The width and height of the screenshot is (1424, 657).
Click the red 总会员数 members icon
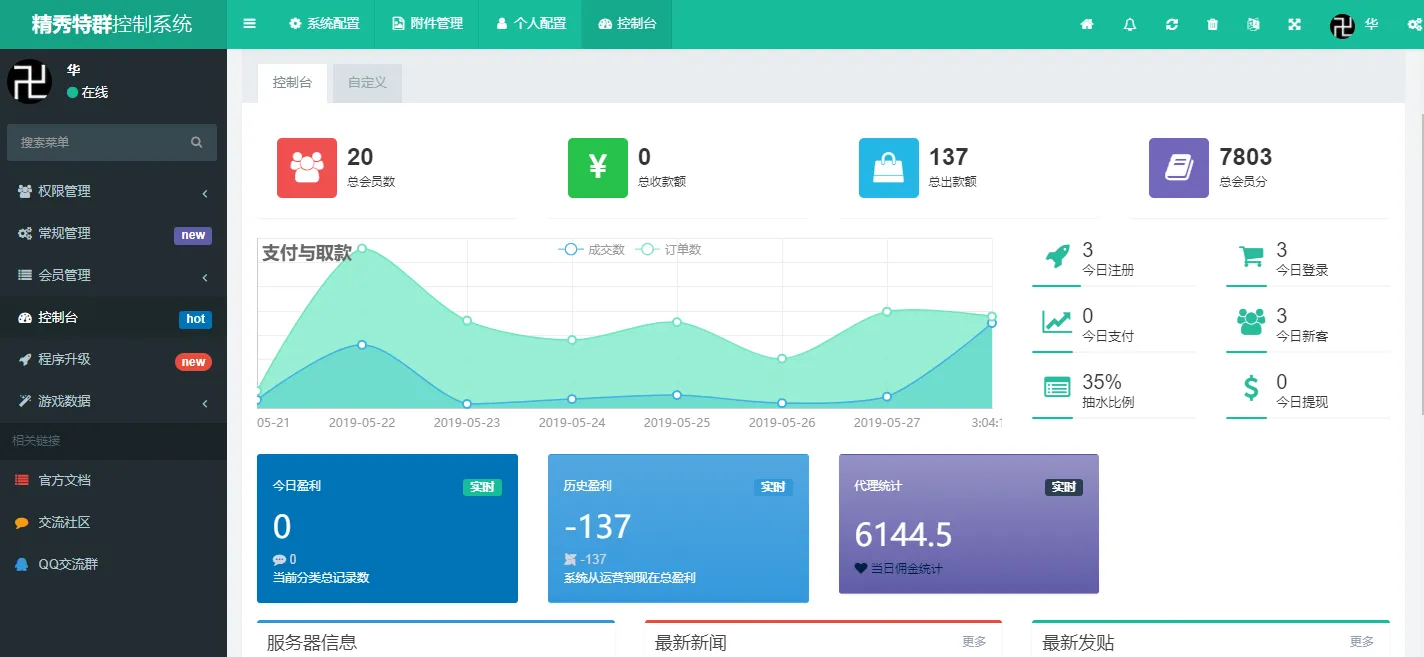[x=306, y=168]
